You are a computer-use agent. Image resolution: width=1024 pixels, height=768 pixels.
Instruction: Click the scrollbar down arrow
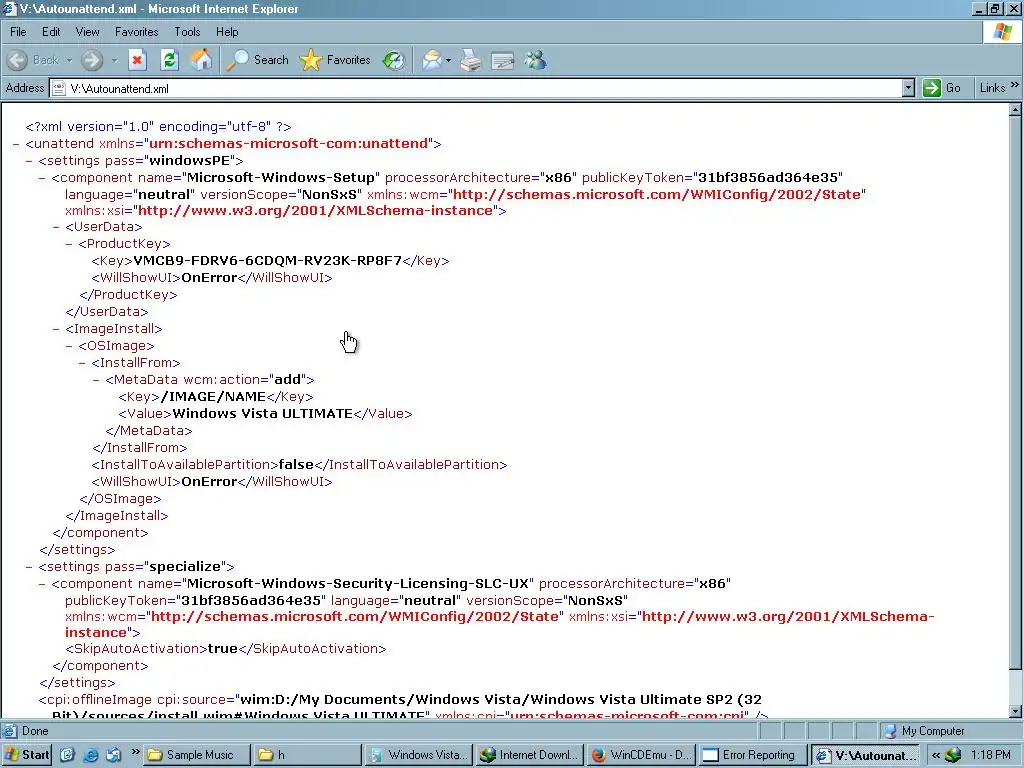pyautogui.click(x=1015, y=711)
